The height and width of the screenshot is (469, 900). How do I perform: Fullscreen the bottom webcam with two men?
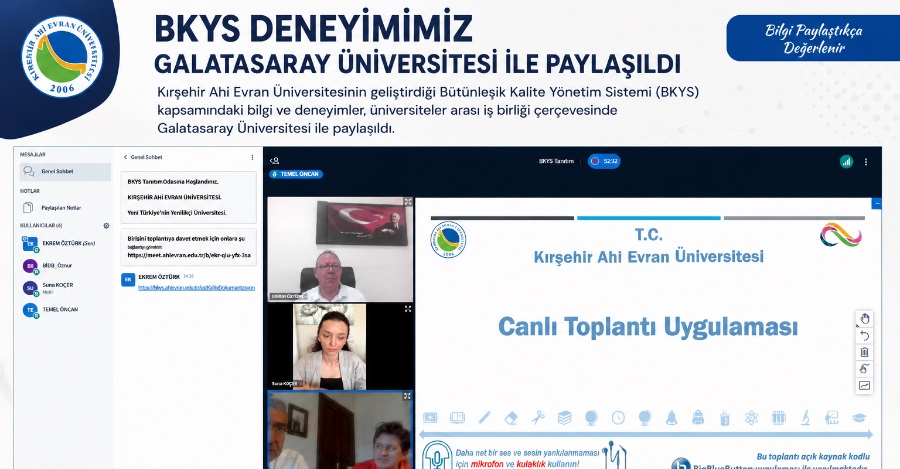tap(408, 396)
